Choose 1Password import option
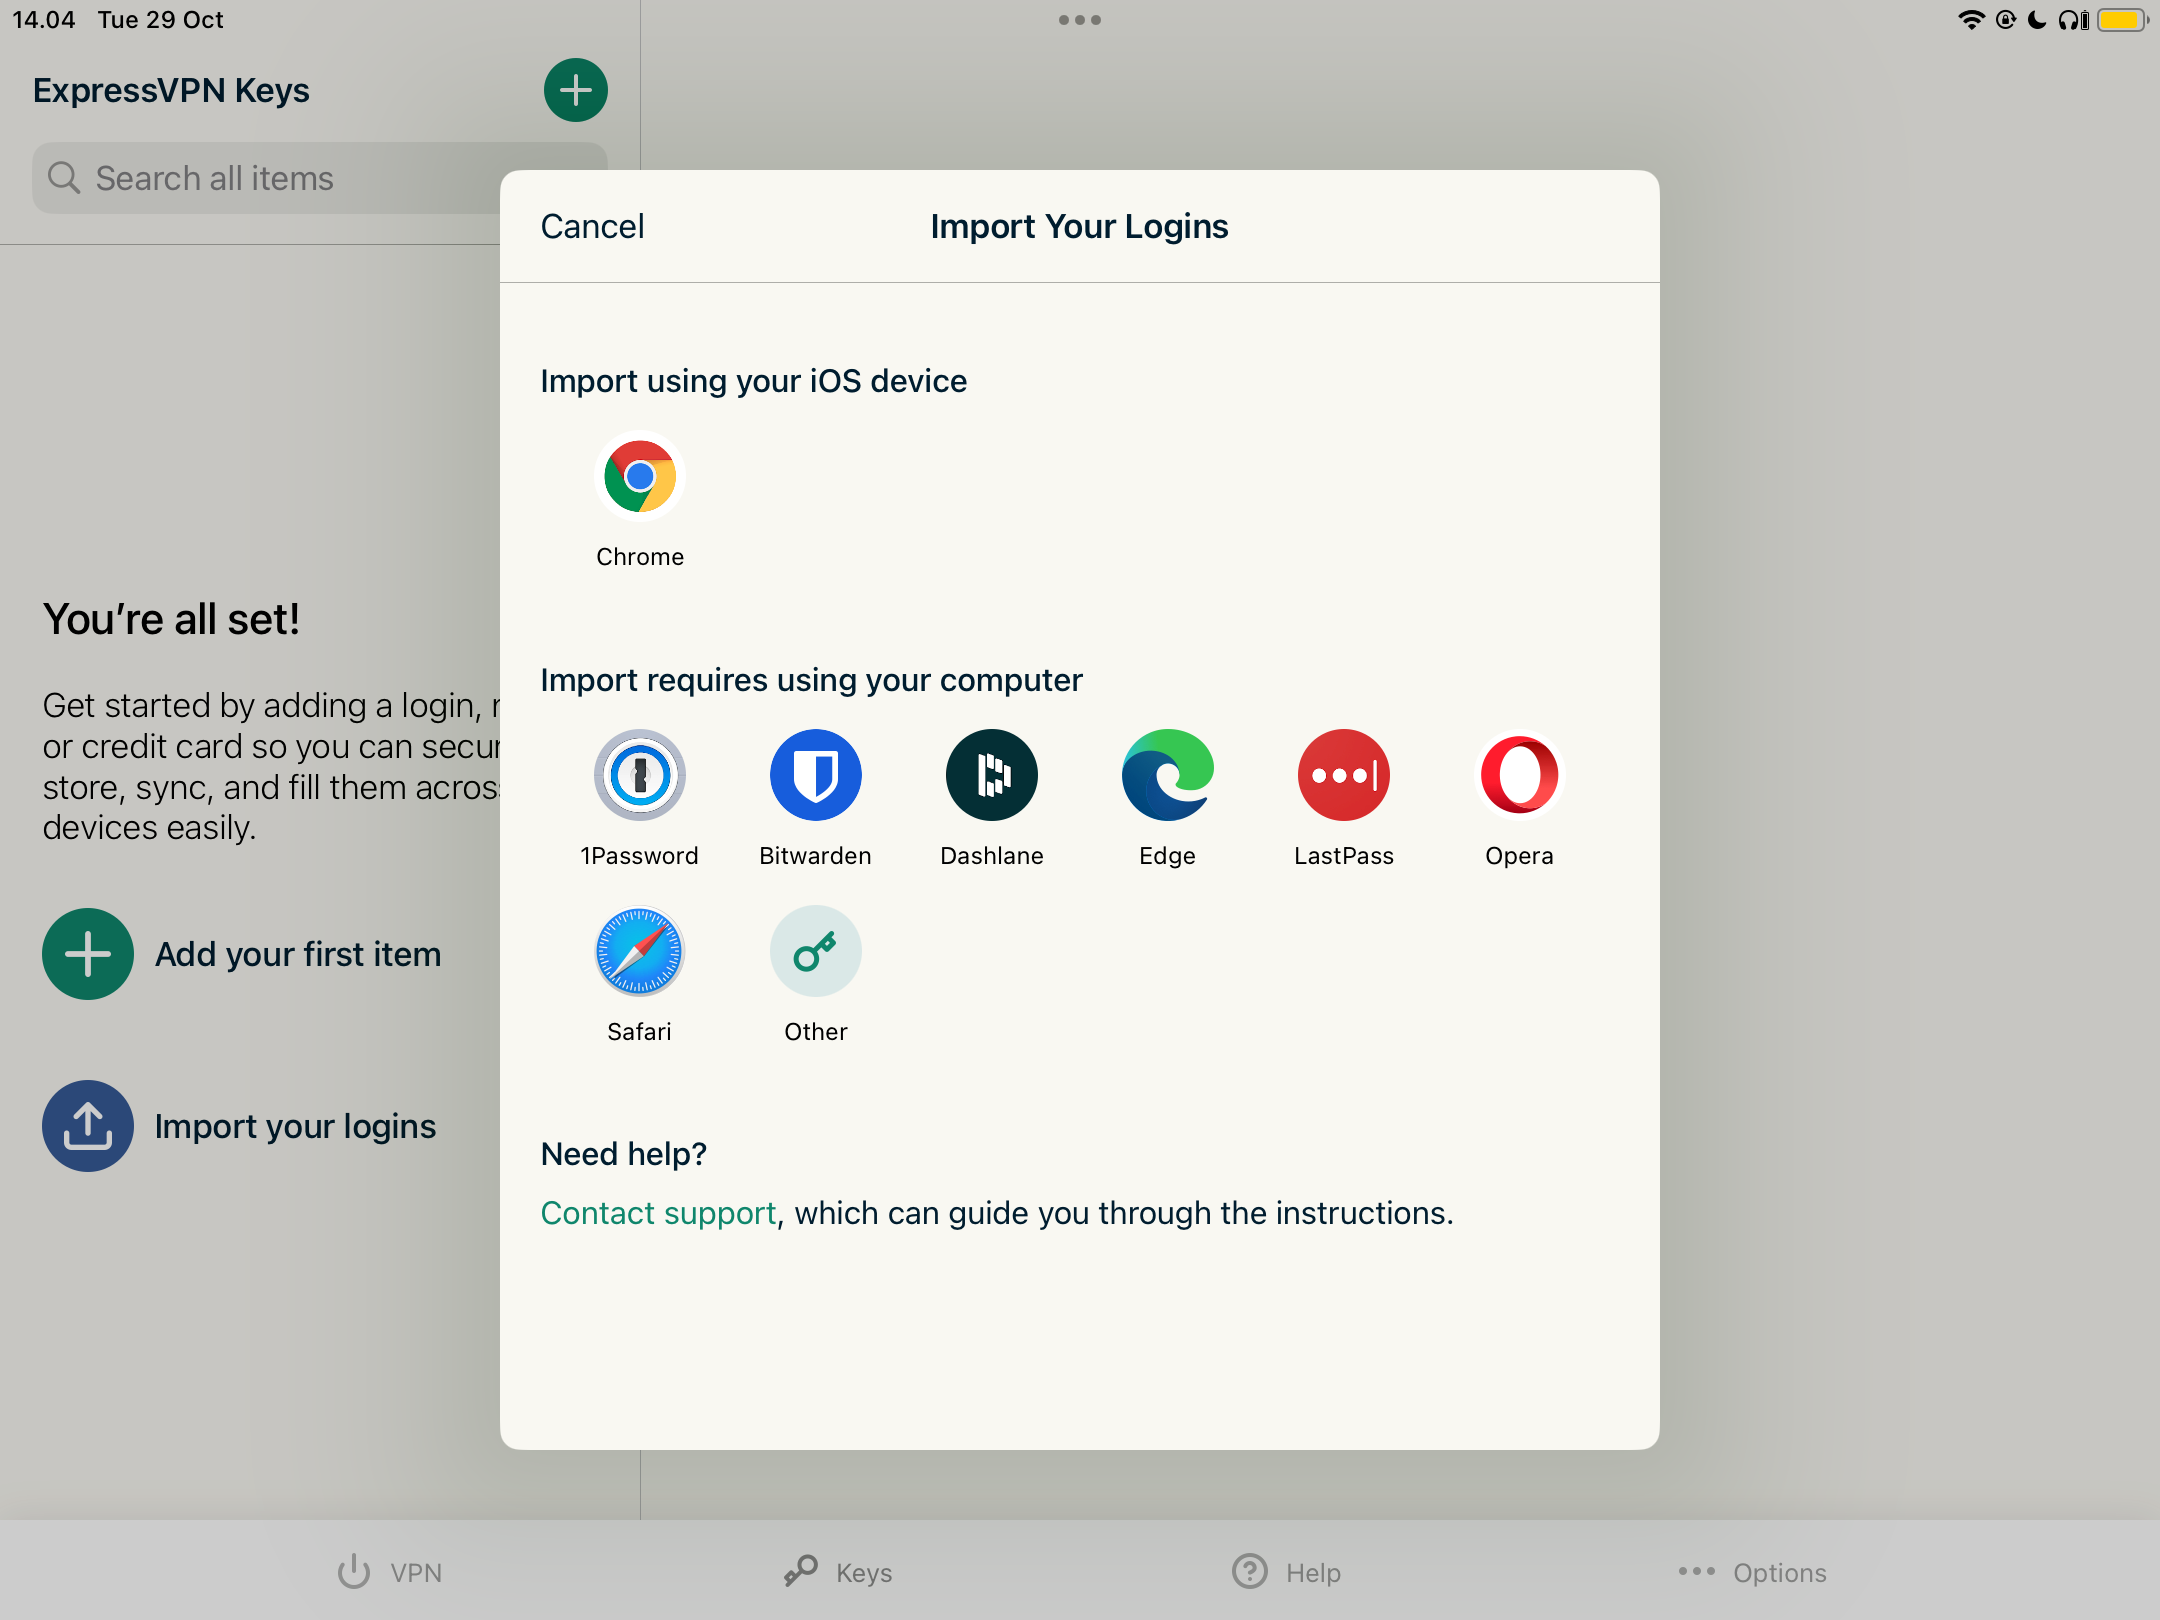This screenshot has height=1620, width=2160. pyautogui.click(x=640, y=775)
